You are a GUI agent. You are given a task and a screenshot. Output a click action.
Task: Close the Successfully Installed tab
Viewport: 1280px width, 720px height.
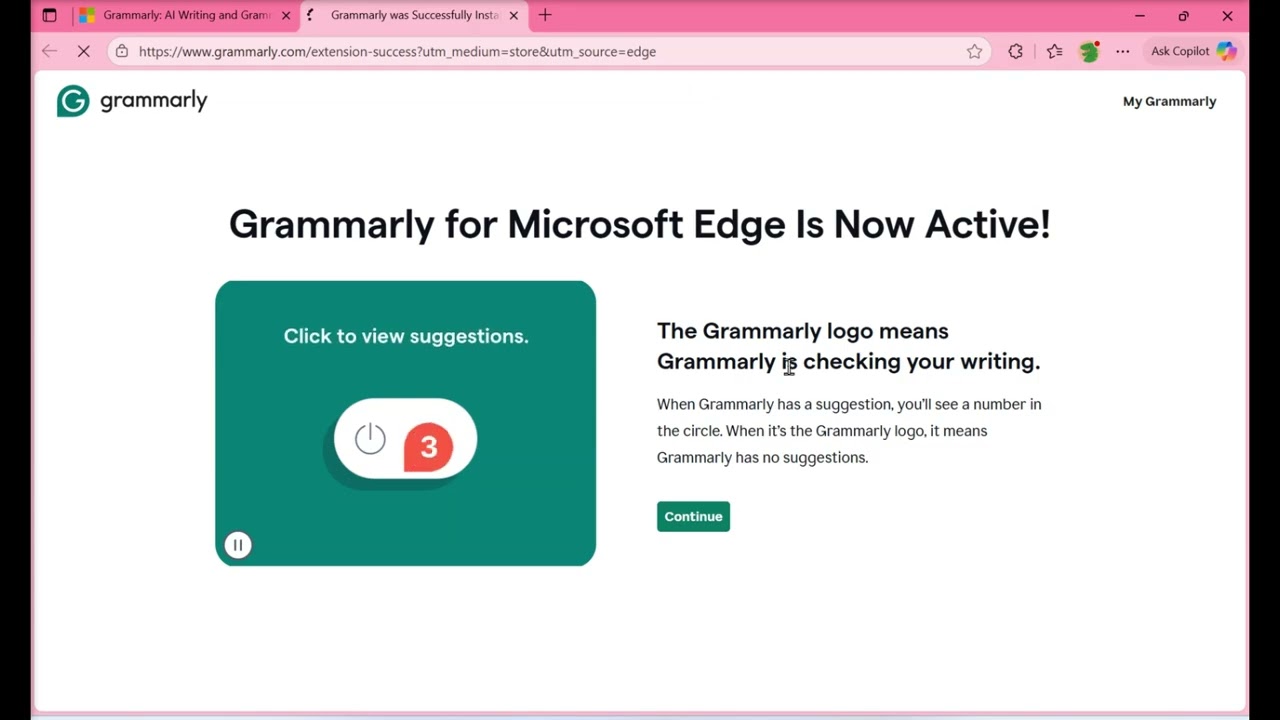[x=514, y=15]
